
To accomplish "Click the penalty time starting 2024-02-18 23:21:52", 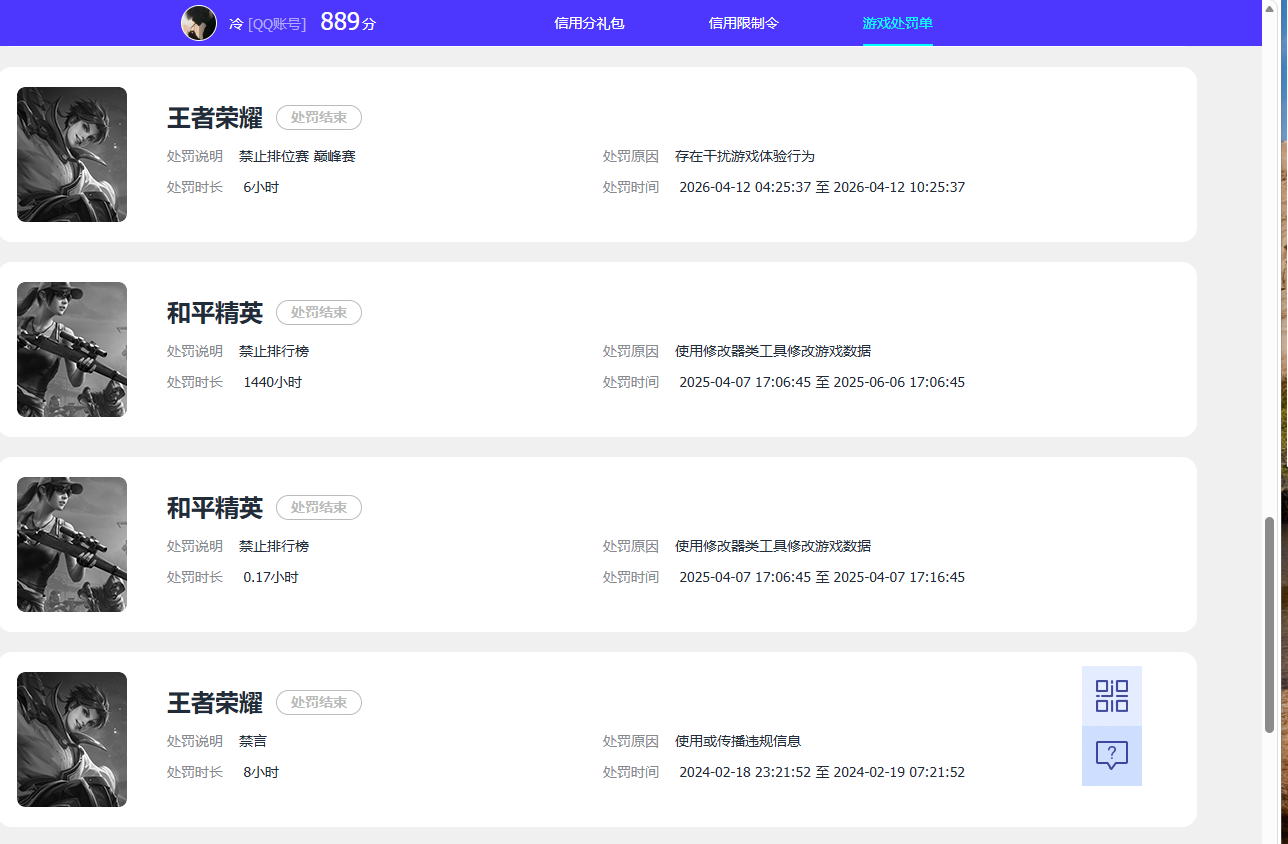I will click(822, 772).
